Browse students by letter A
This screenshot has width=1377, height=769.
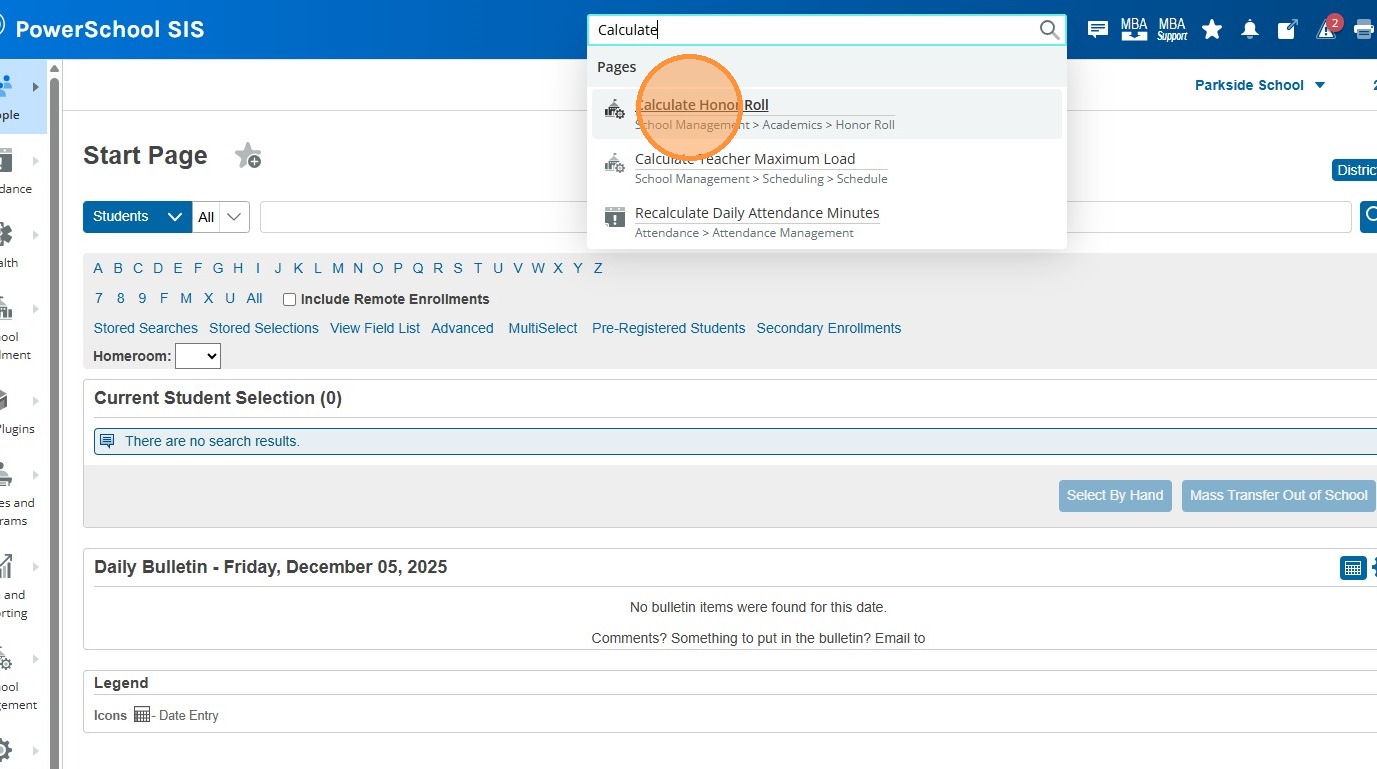pyautogui.click(x=98, y=268)
